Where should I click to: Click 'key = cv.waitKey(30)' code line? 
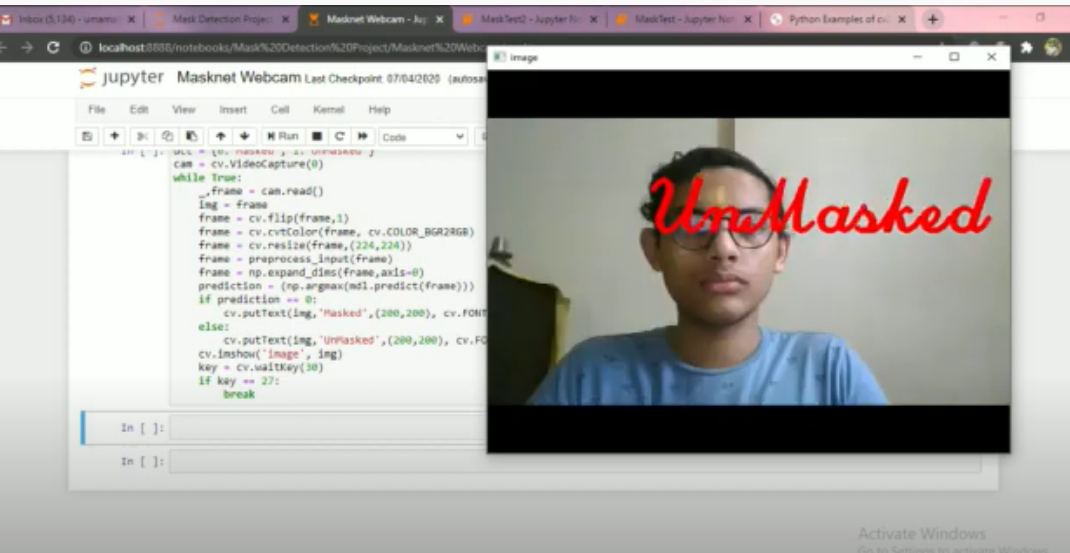pyautogui.click(x=261, y=367)
